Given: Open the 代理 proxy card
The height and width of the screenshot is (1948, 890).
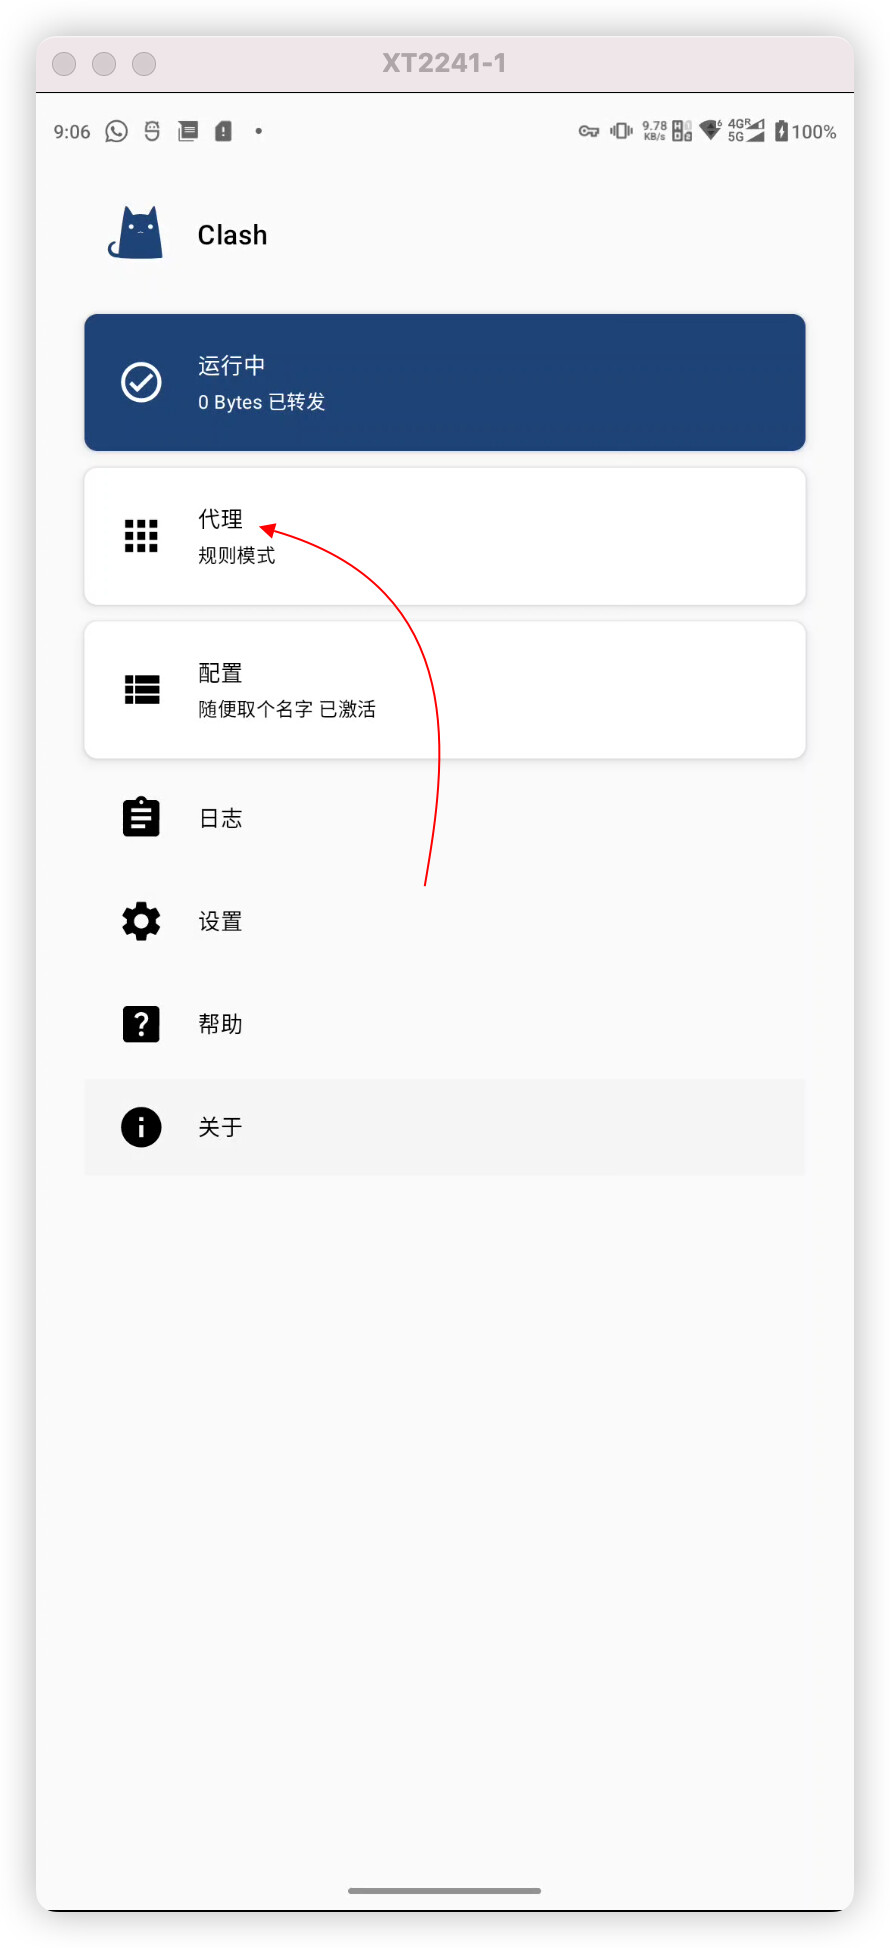Looking at the screenshot, I should point(445,536).
